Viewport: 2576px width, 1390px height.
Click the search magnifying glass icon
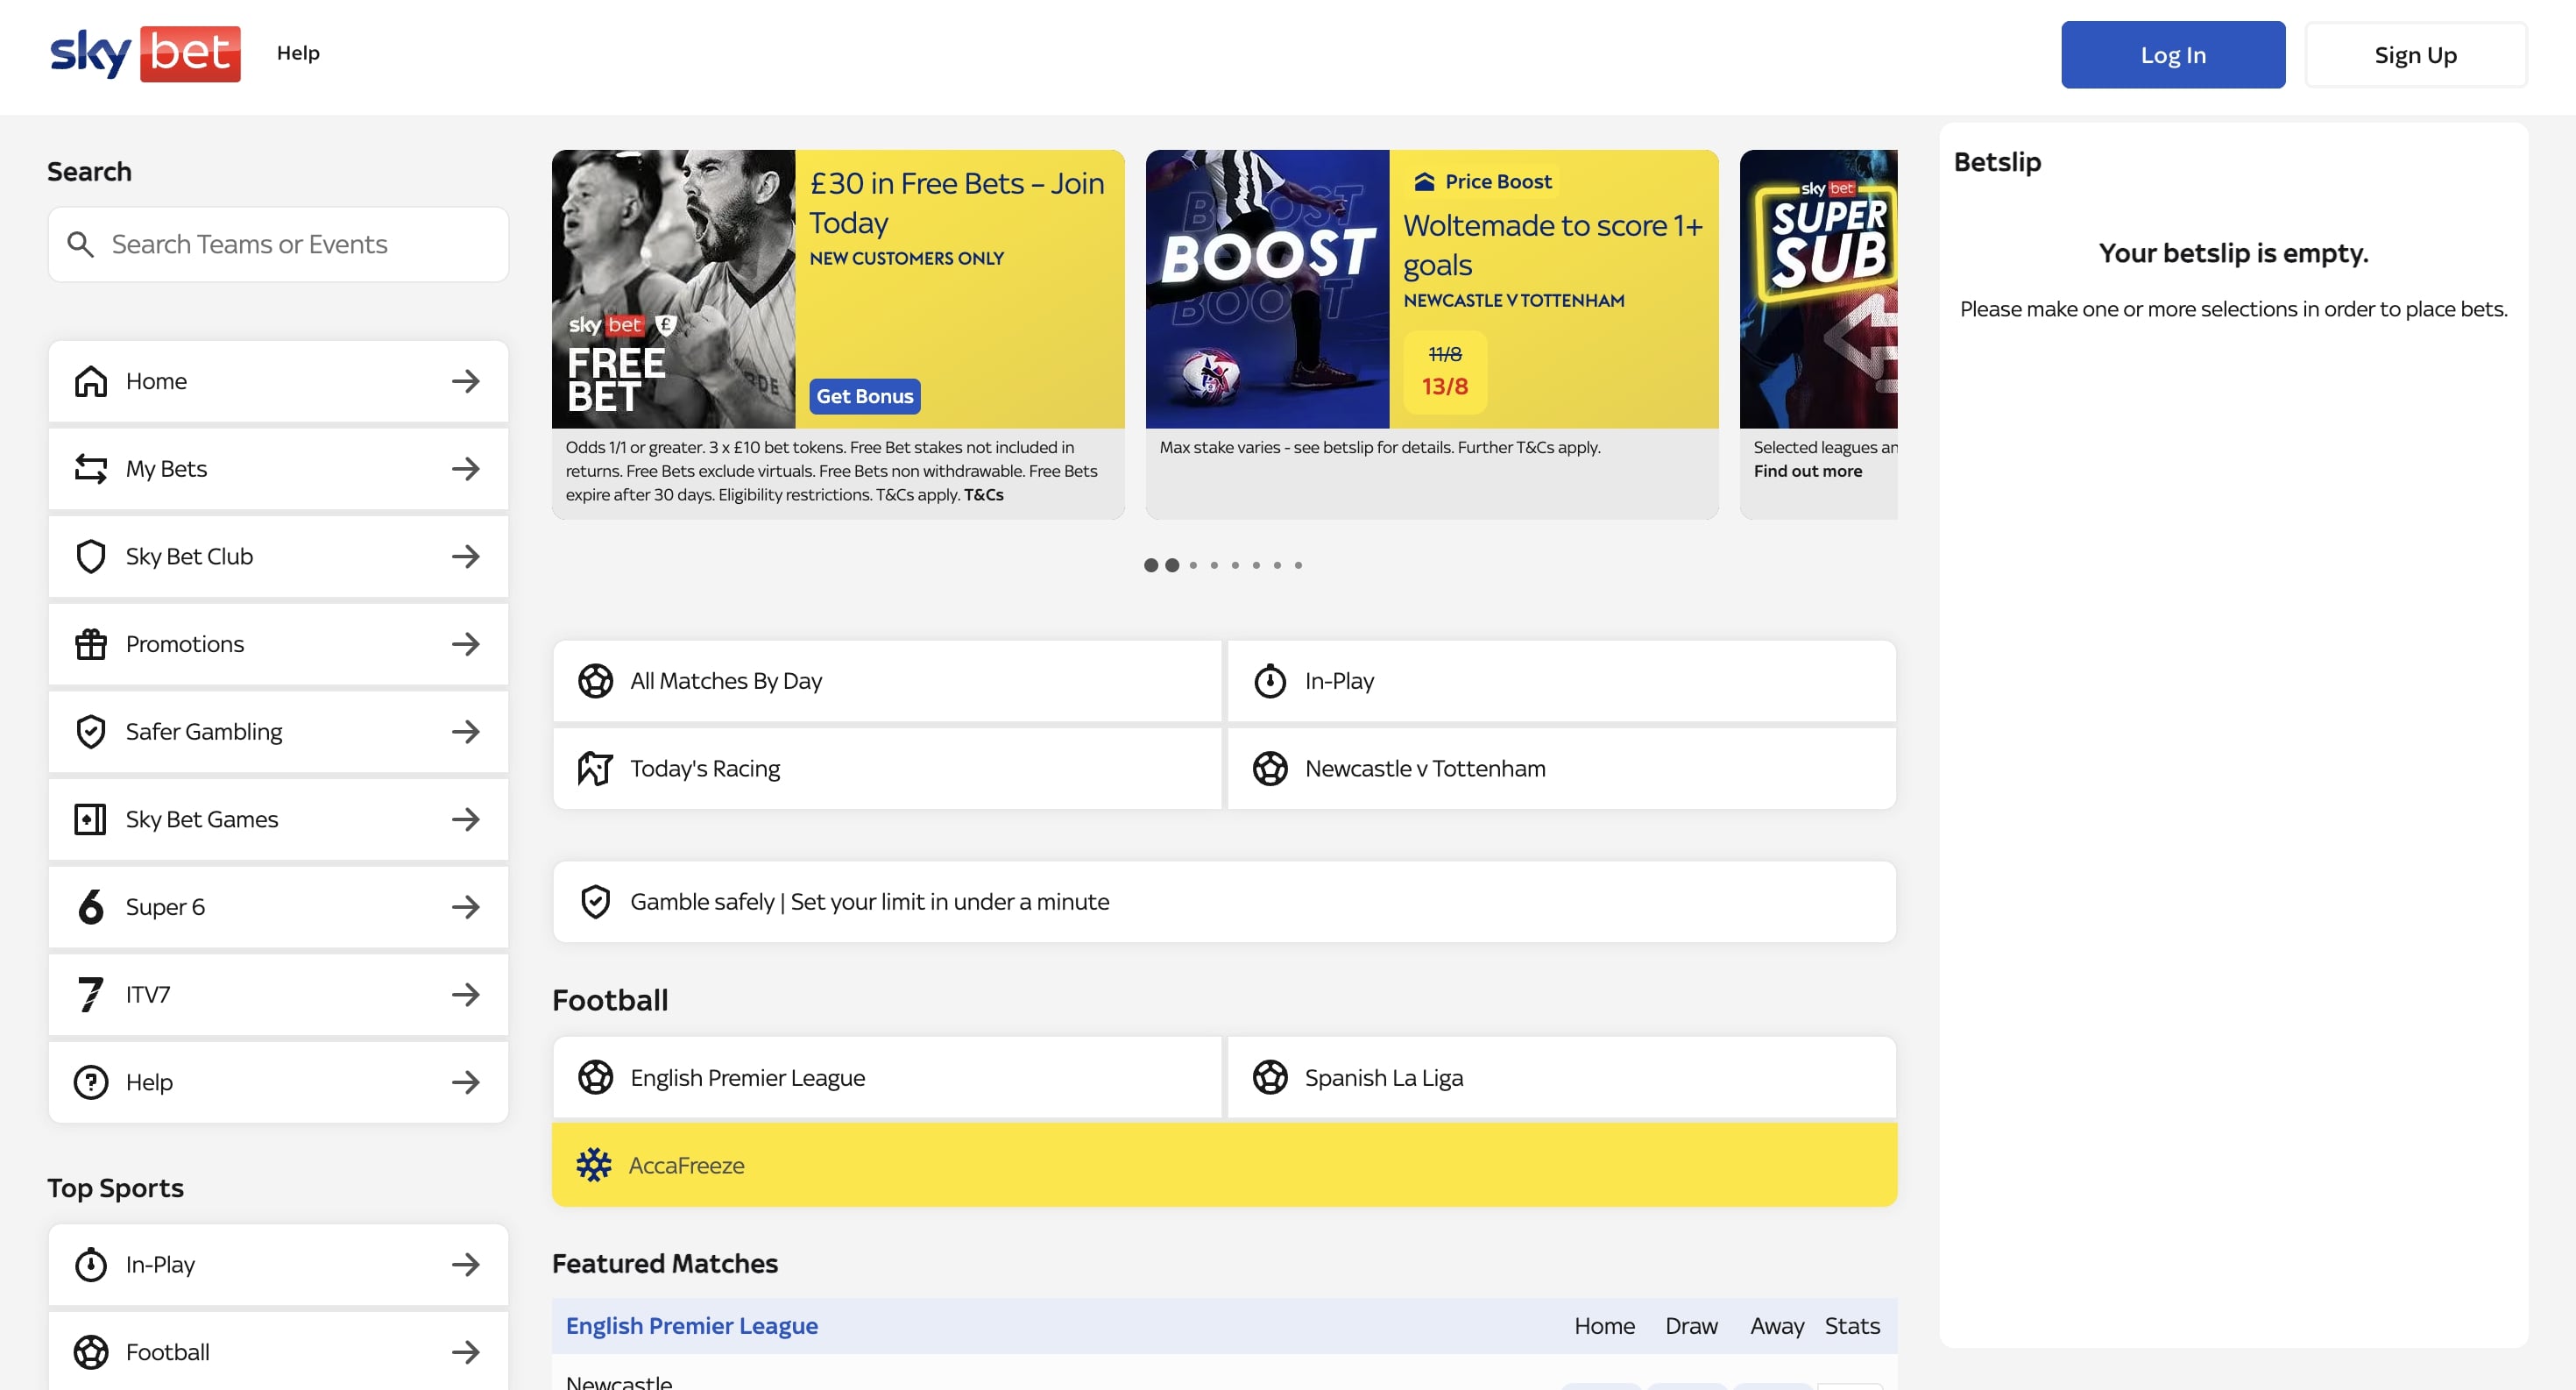81,244
